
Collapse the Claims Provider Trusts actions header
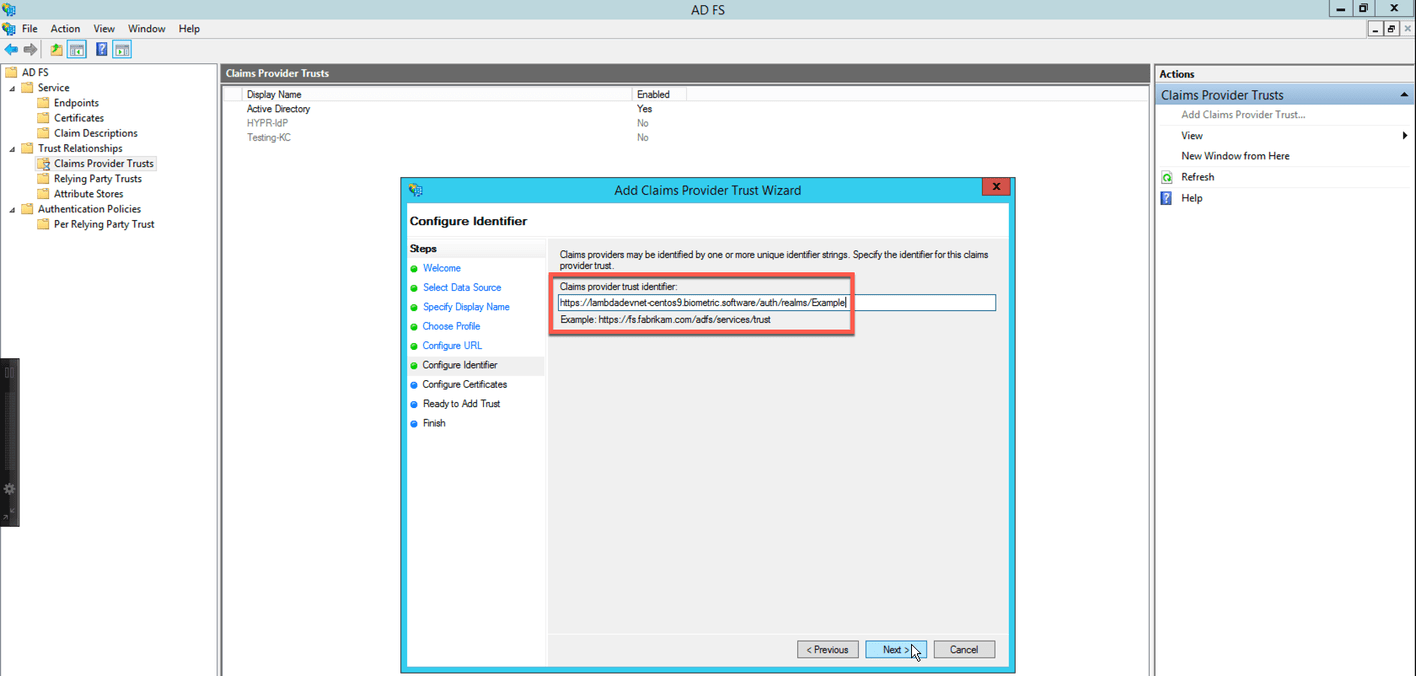coord(1404,93)
